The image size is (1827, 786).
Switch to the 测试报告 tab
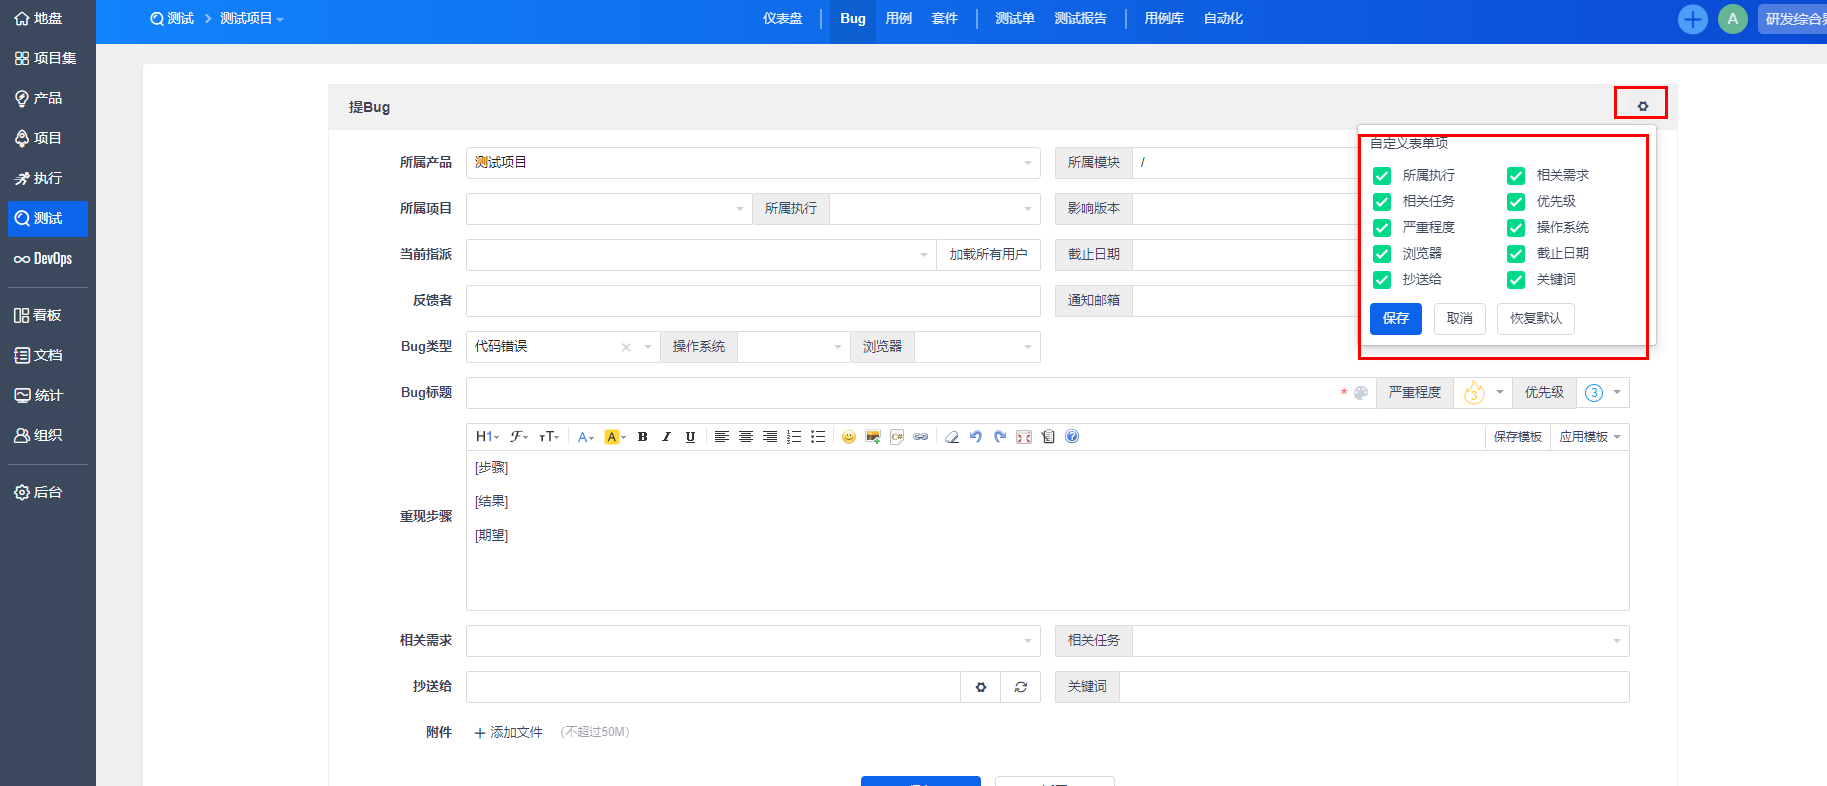coord(1081,19)
